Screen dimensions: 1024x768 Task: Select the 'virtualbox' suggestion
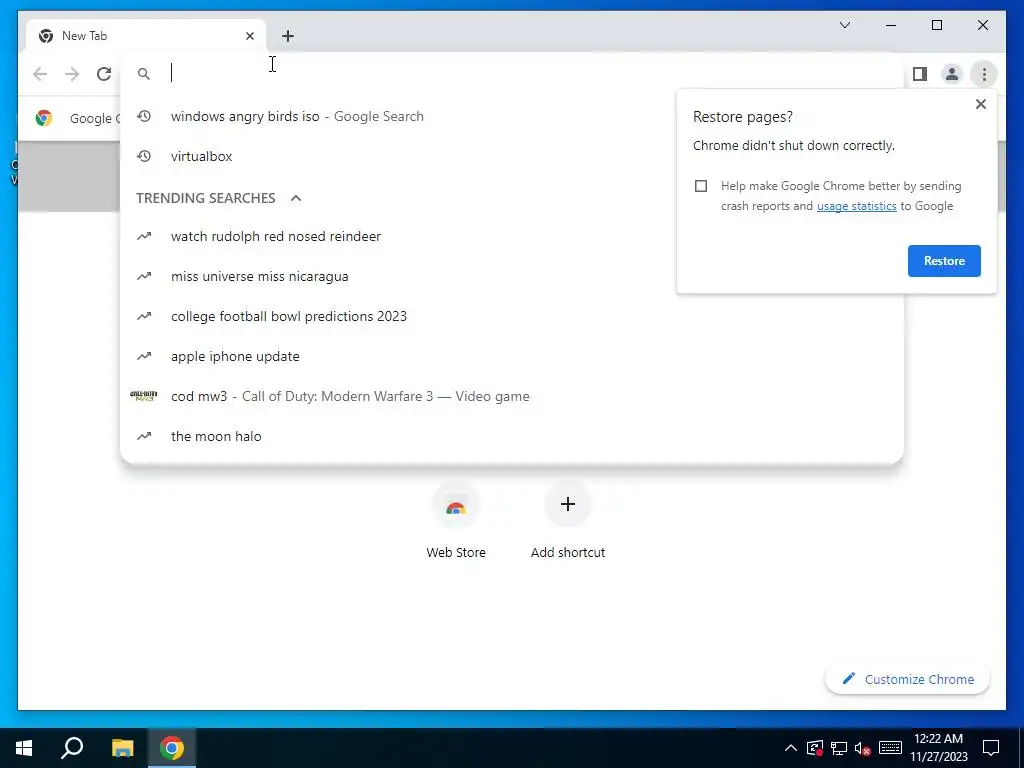(x=512, y=156)
